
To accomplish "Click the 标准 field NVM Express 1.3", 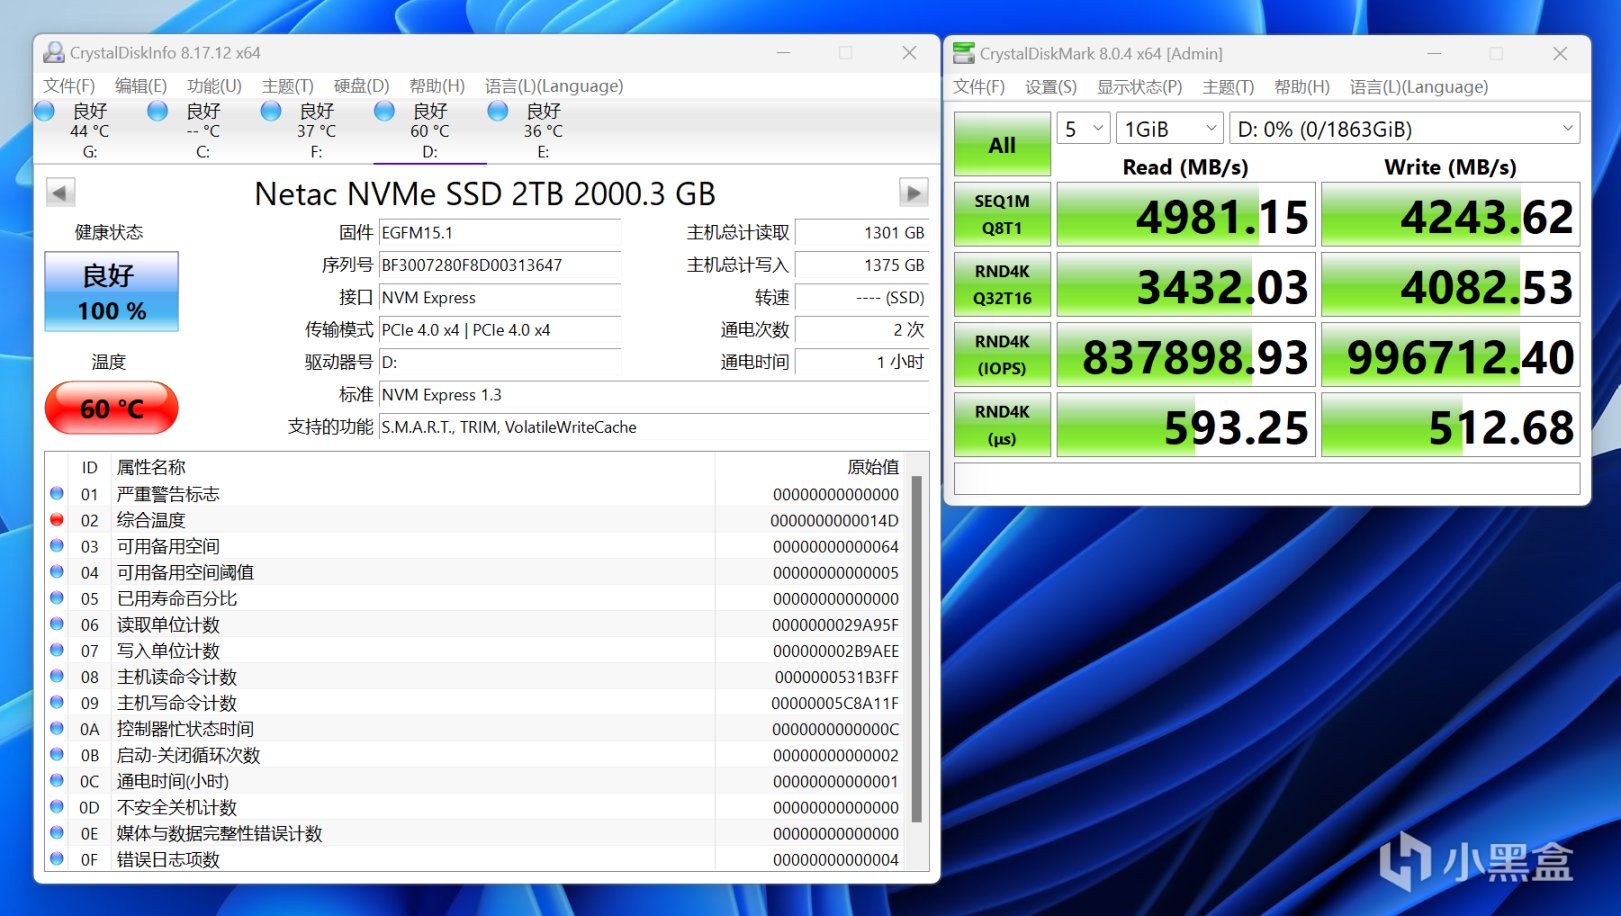I will [x=654, y=395].
